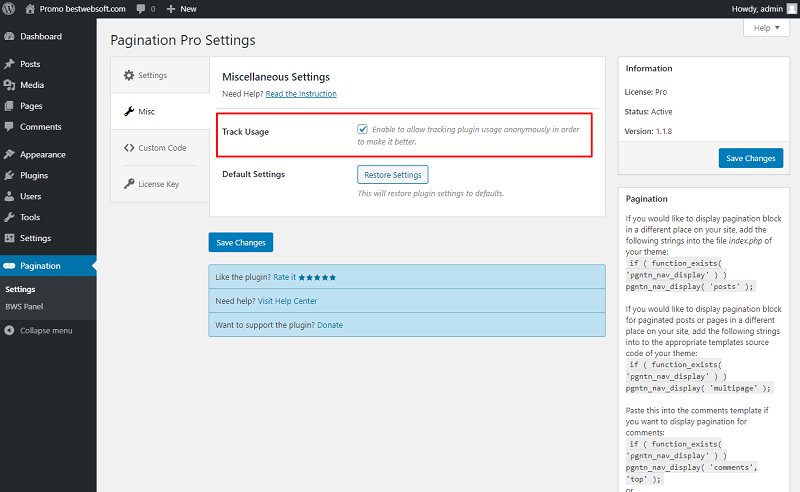Open the New content menu

pos(182,9)
